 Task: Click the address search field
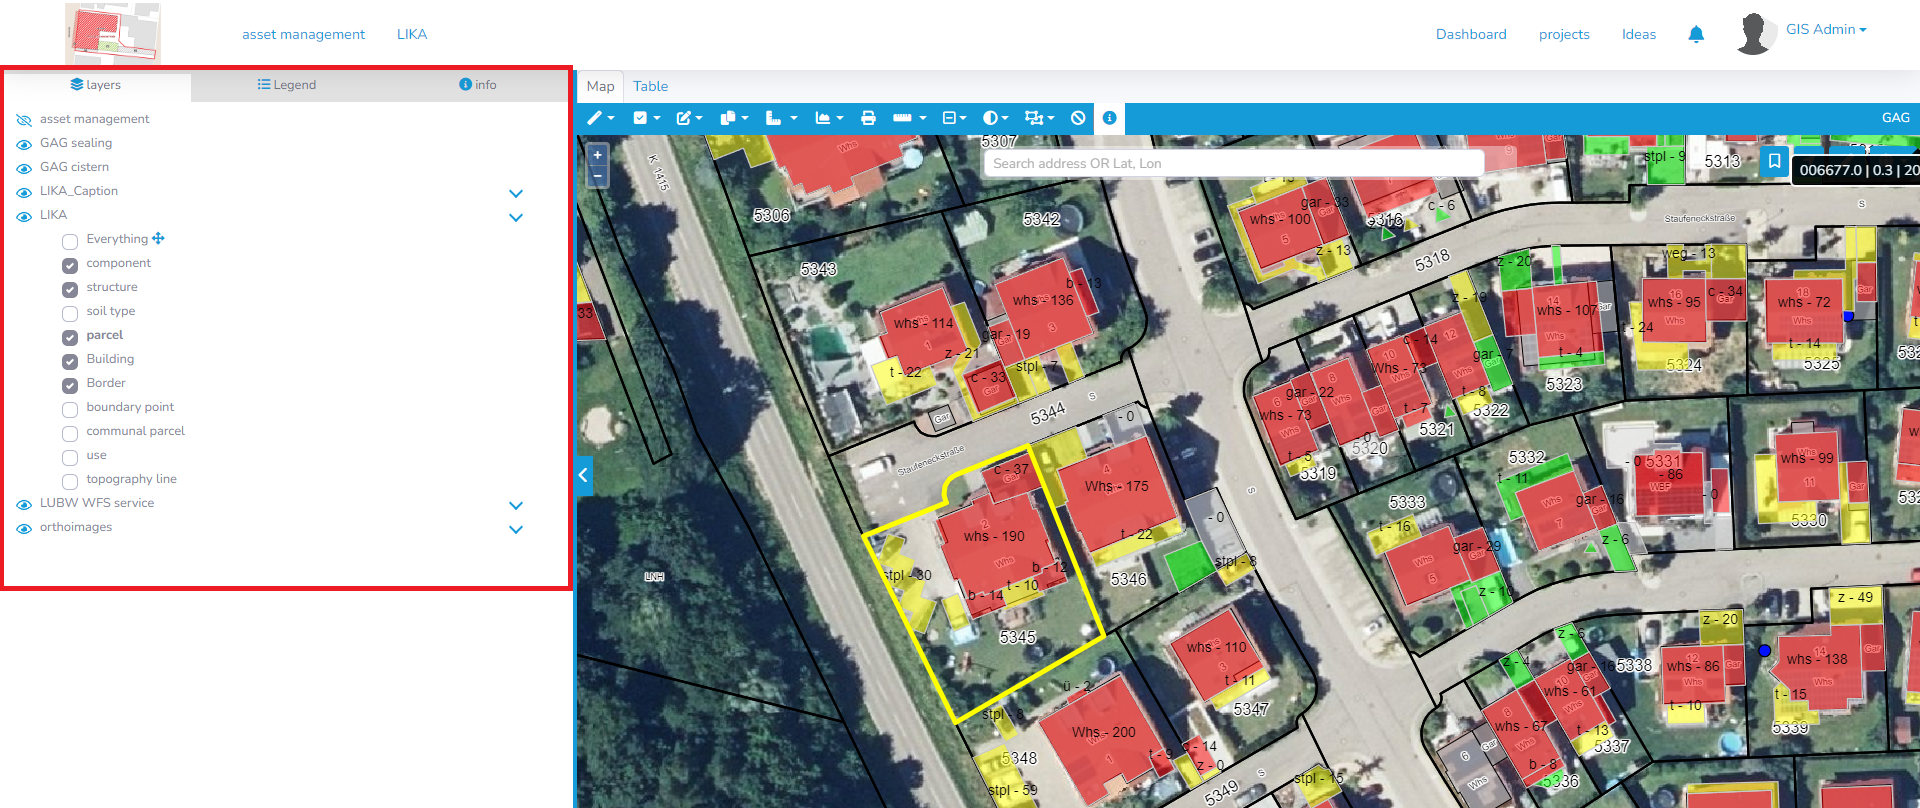[x=1233, y=163]
